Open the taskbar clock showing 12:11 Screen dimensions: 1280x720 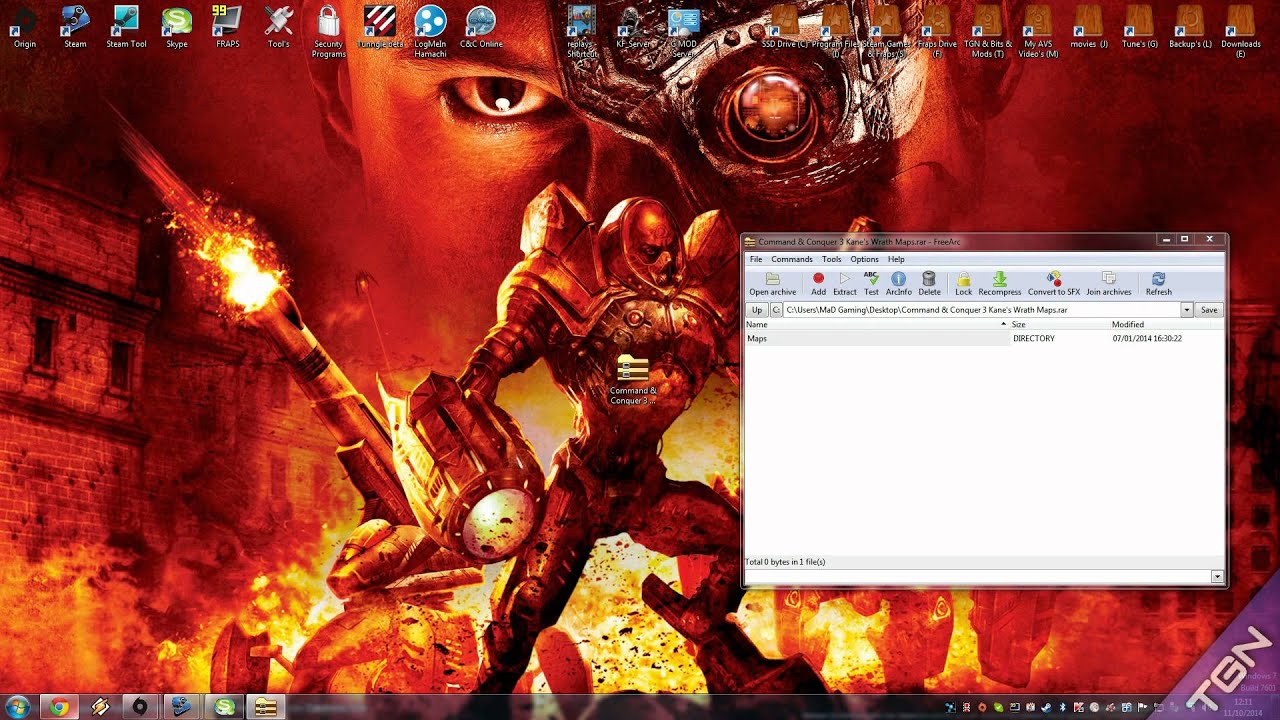[1240, 707]
